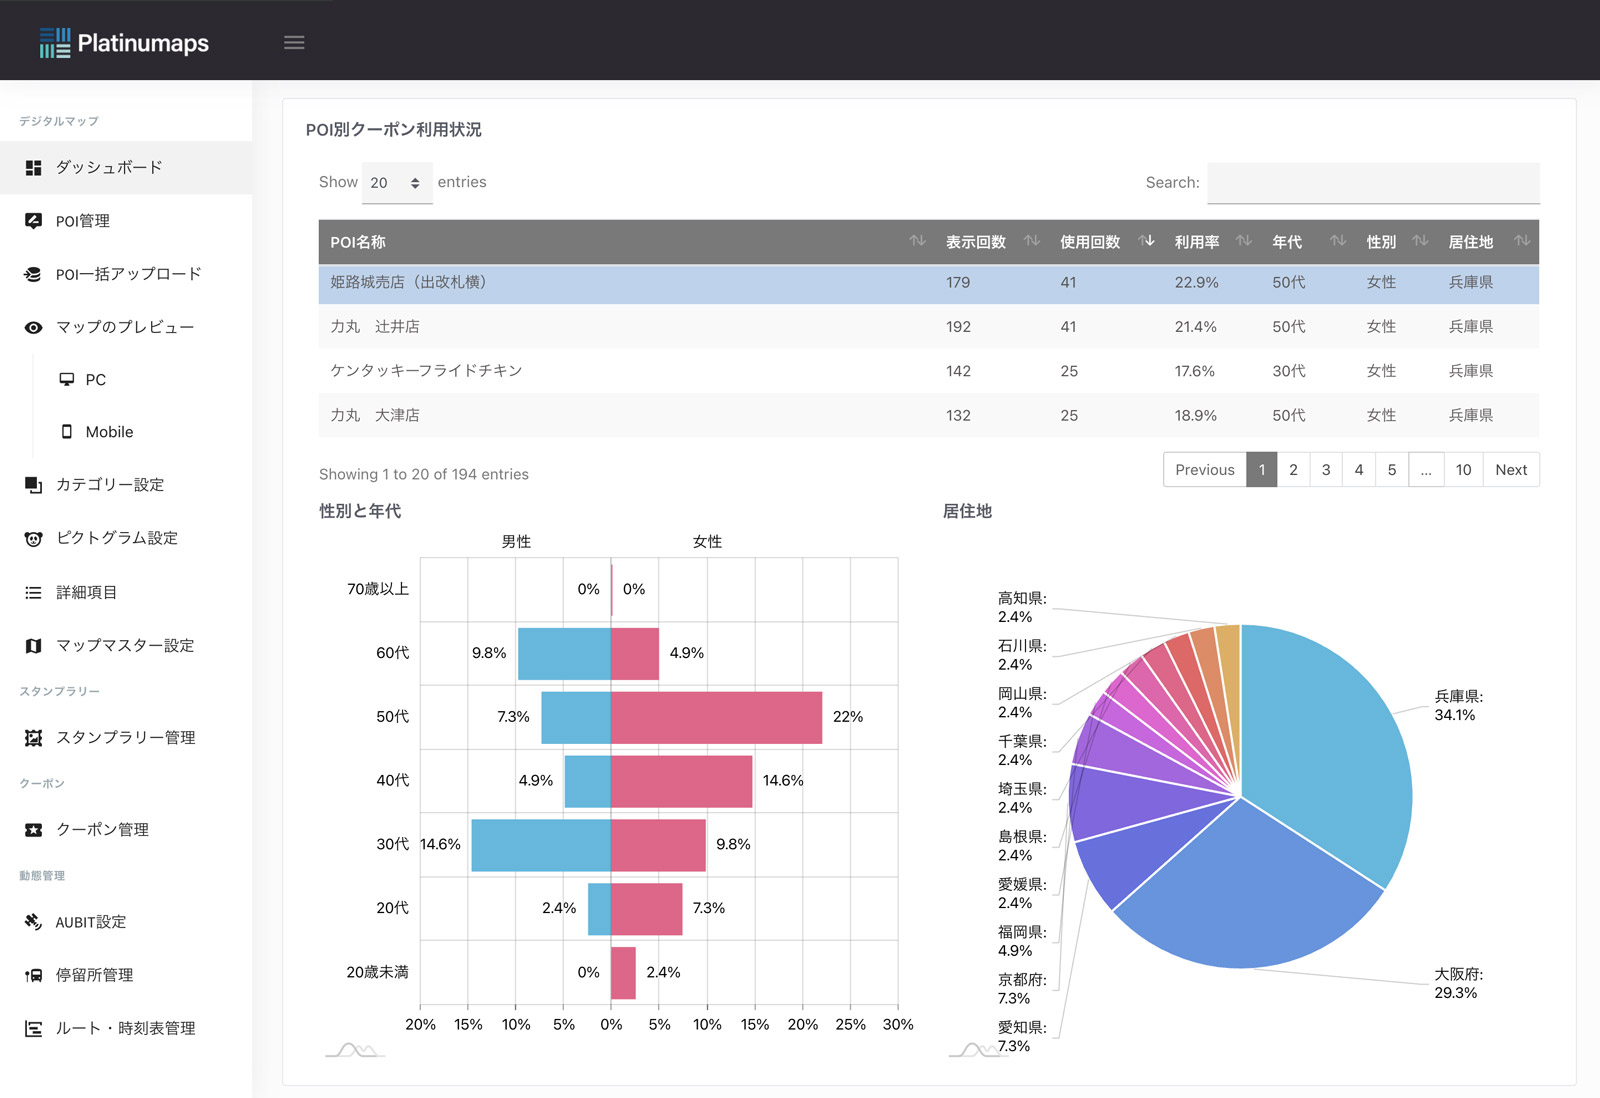The height and width of the screenshot is (1098, 1600).
Task: Expand the 表示回数 sort control
Action: click(x=1031, y=241)
